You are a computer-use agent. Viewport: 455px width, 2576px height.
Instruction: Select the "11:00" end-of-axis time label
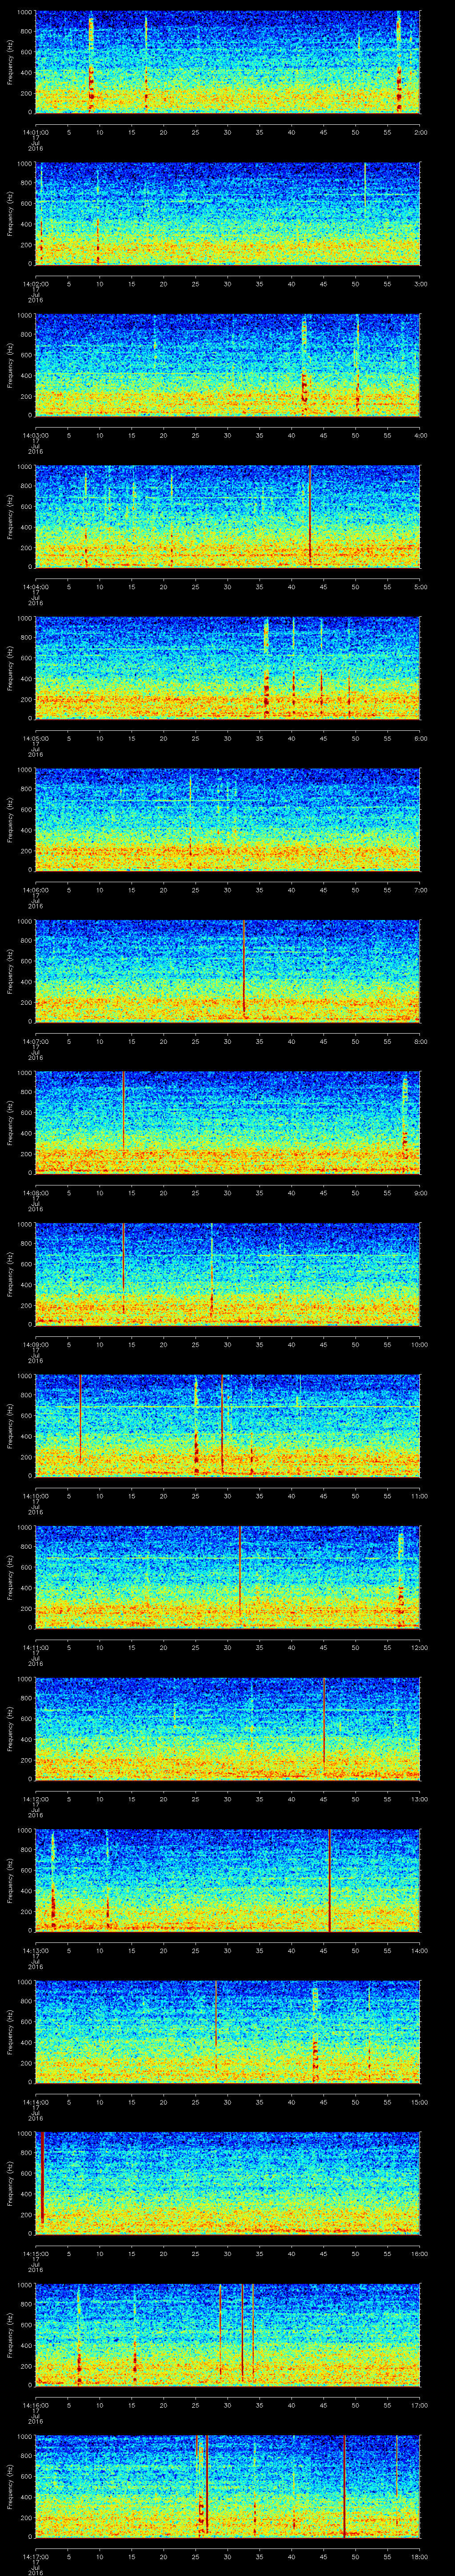420,1495
